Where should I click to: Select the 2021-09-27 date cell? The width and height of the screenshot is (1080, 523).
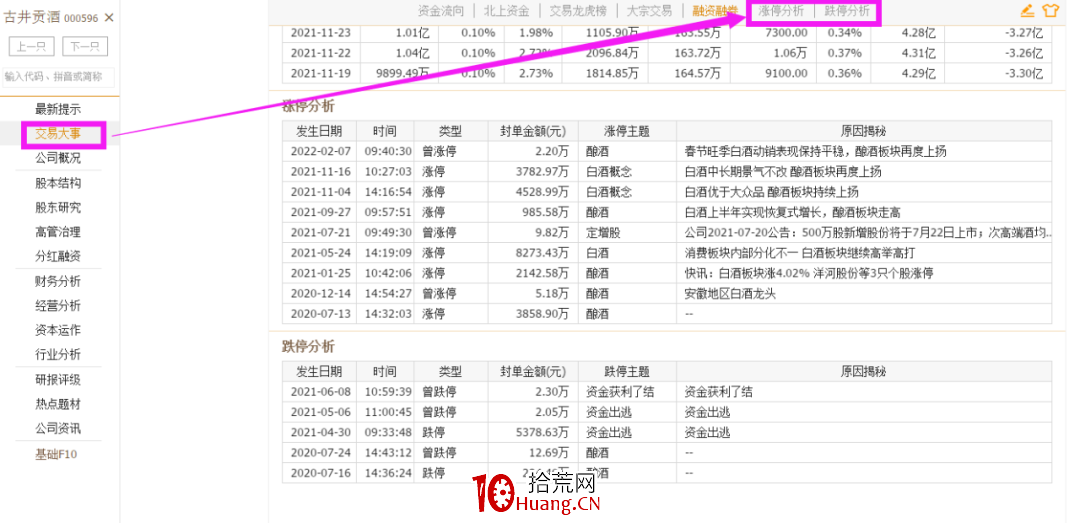point(320,212)
